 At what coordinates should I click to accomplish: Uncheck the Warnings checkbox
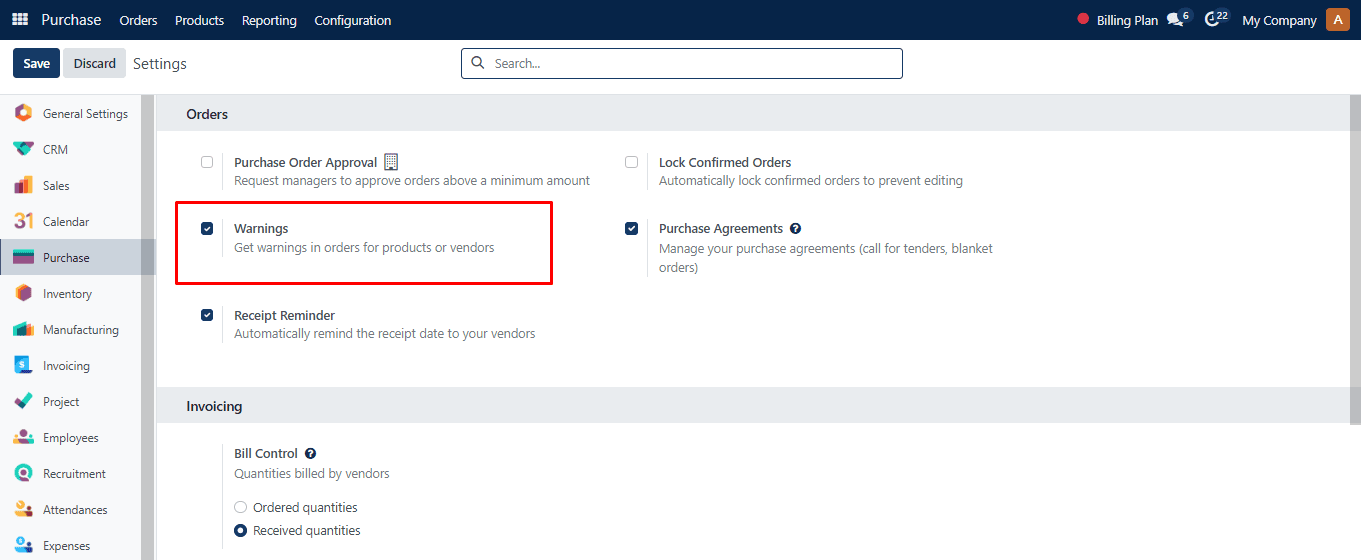pyautogui.click(x=207, y=228)
